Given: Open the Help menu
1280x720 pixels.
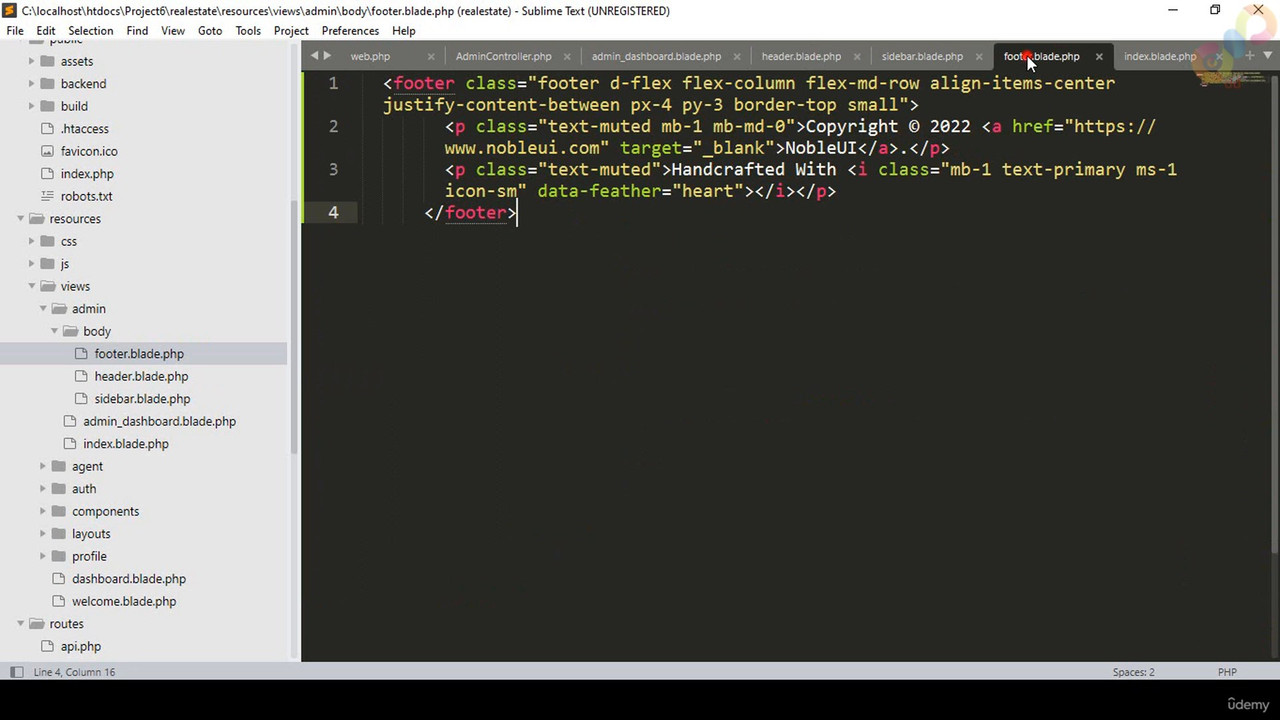Looking at the screenshot, I should (404, 31).
